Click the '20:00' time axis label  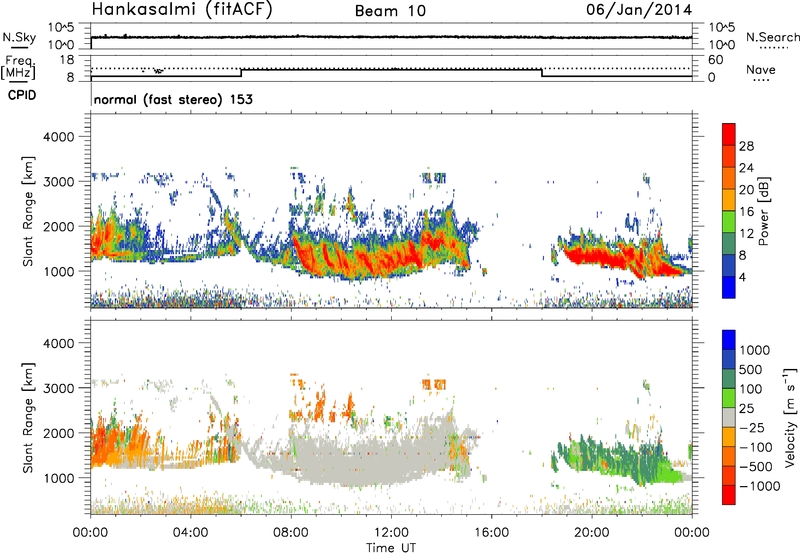[592, 533]
